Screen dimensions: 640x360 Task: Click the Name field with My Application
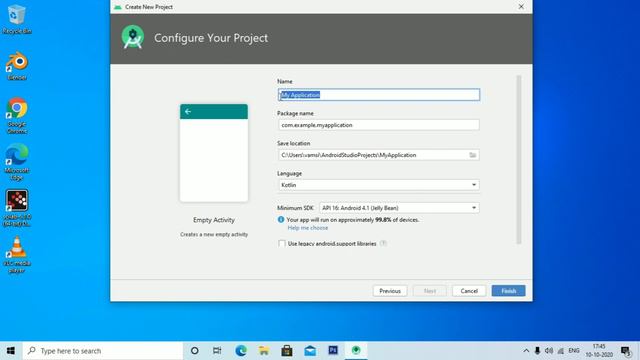(378, 95)
